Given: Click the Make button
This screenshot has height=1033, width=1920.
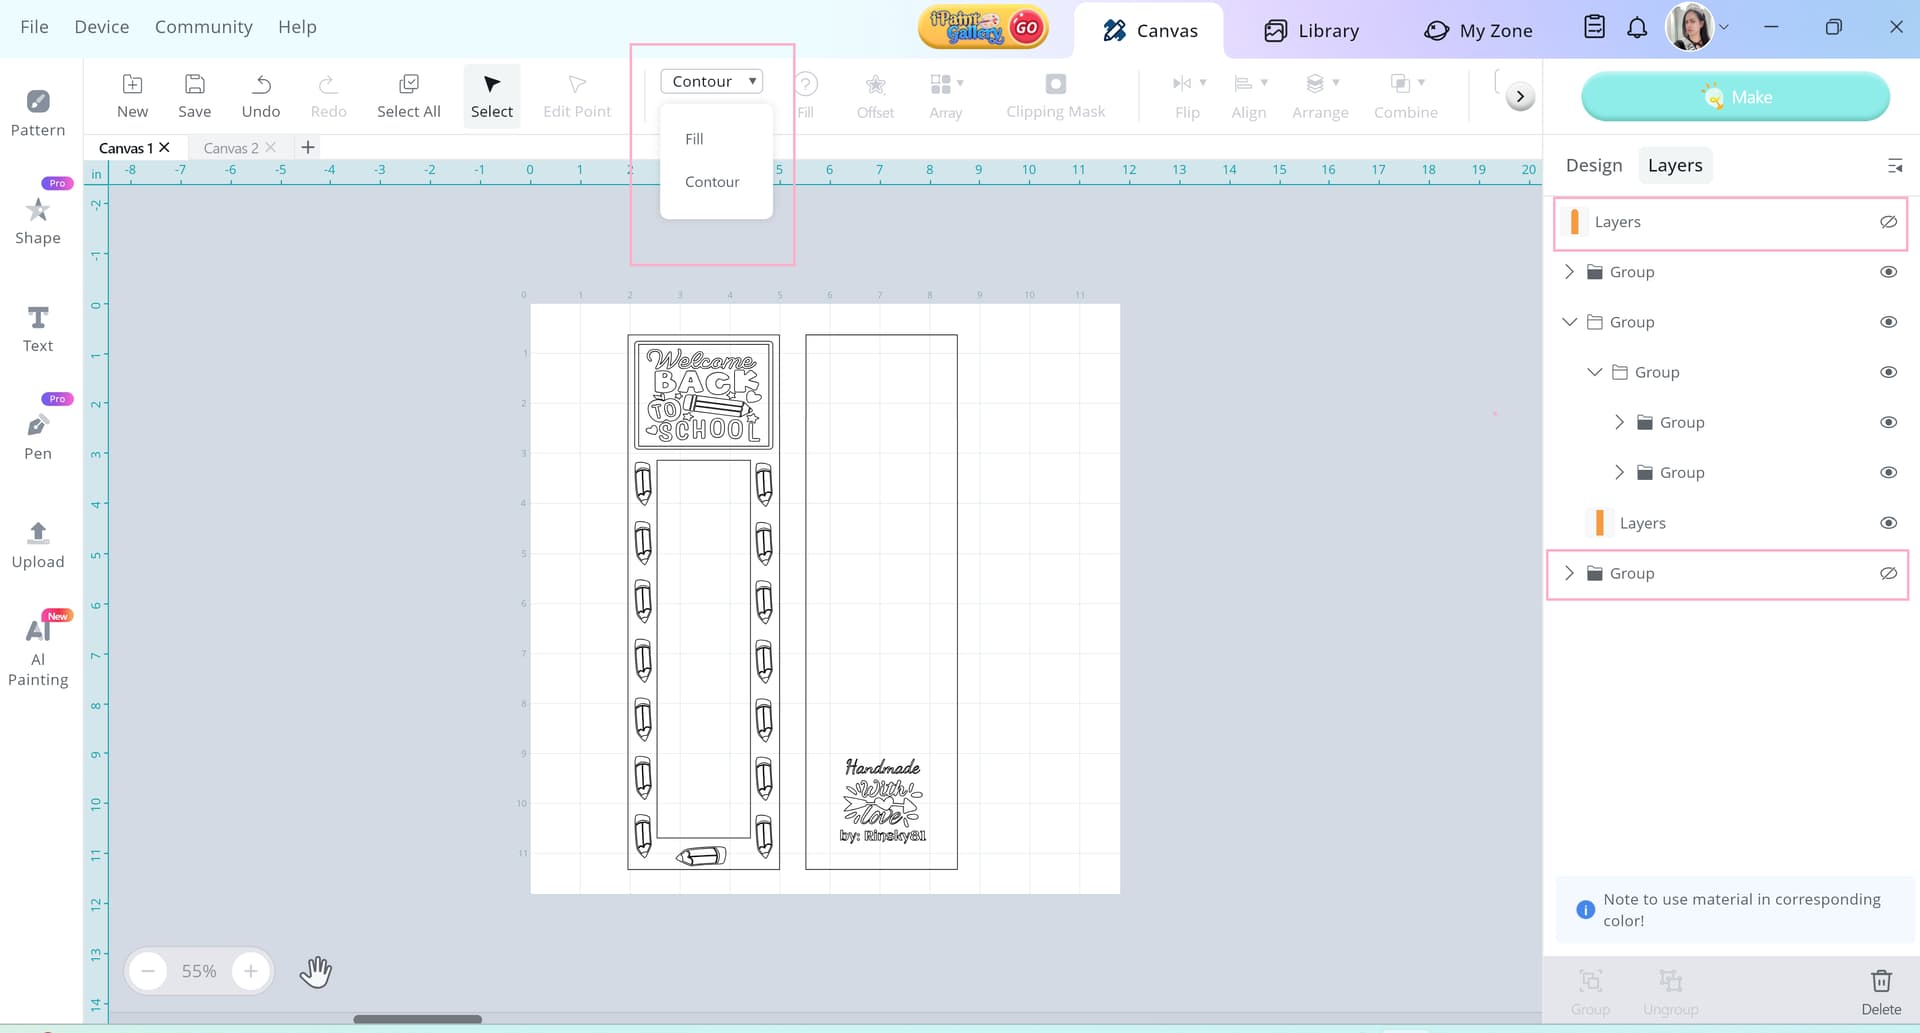Looking at the screenshot, I should tap(1735, 97).
